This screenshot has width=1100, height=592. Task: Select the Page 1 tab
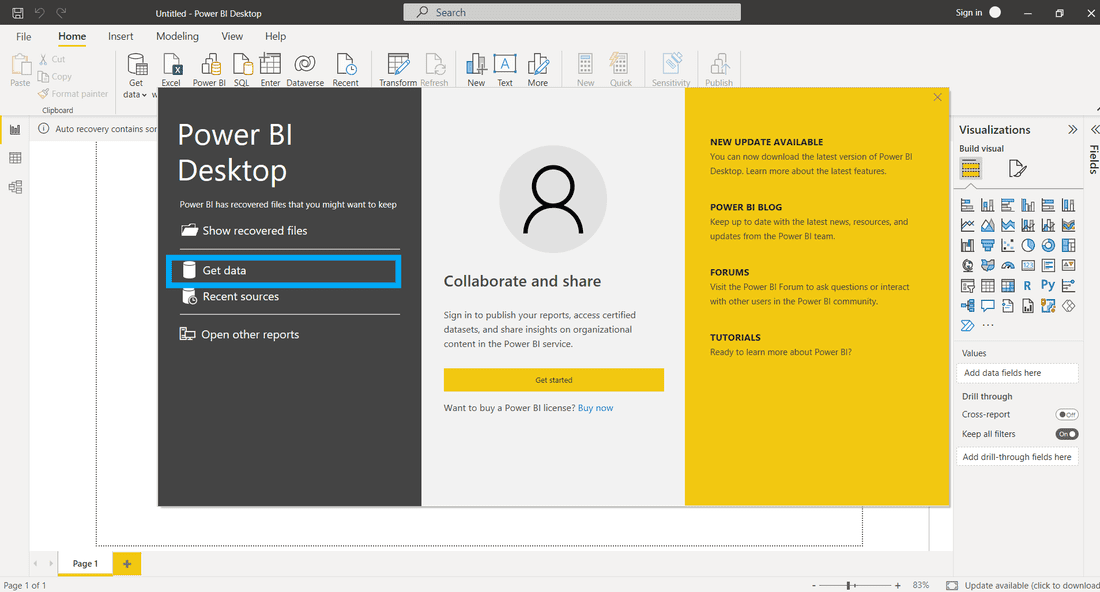click(x=86, y=563)
